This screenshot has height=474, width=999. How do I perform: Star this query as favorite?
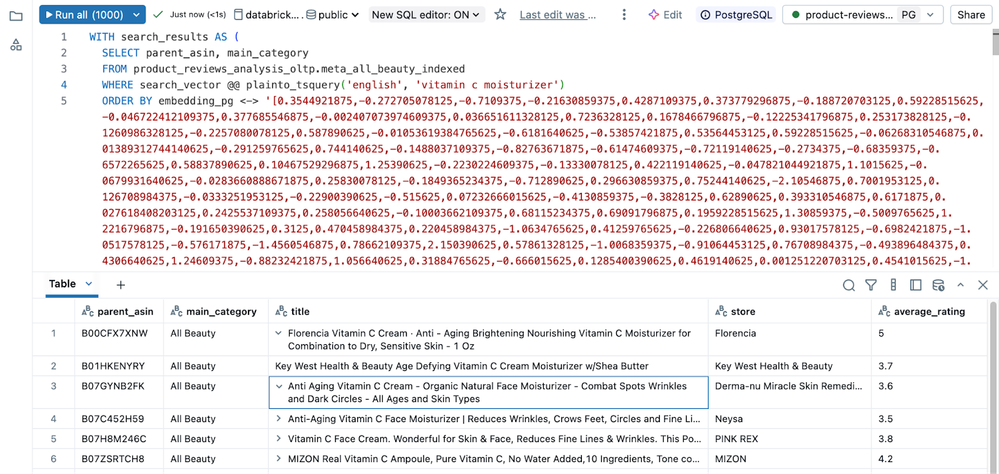[500, 15]
